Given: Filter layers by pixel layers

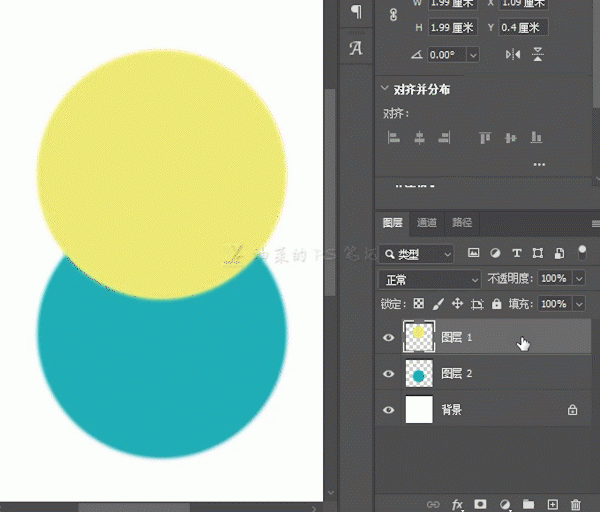Looking at the screenshot, I should [473, 253].
